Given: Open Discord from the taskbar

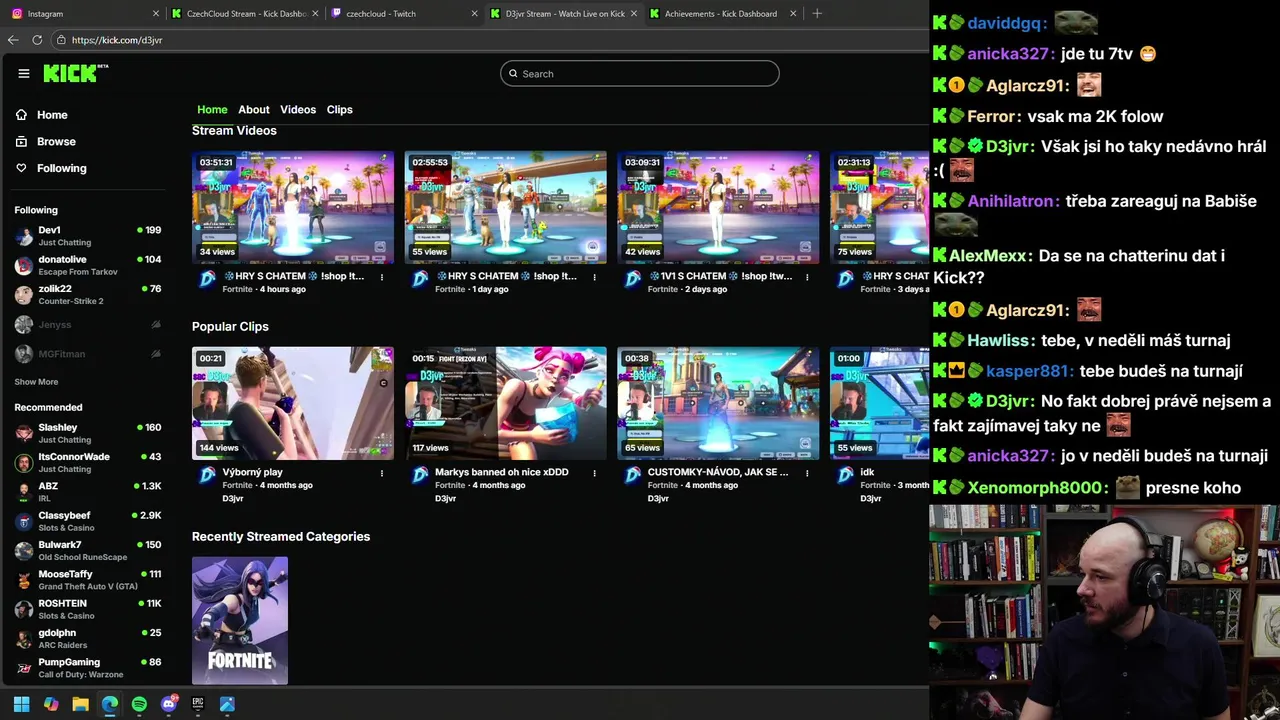Looking at the screenshot, I should [x=169, y=704].
